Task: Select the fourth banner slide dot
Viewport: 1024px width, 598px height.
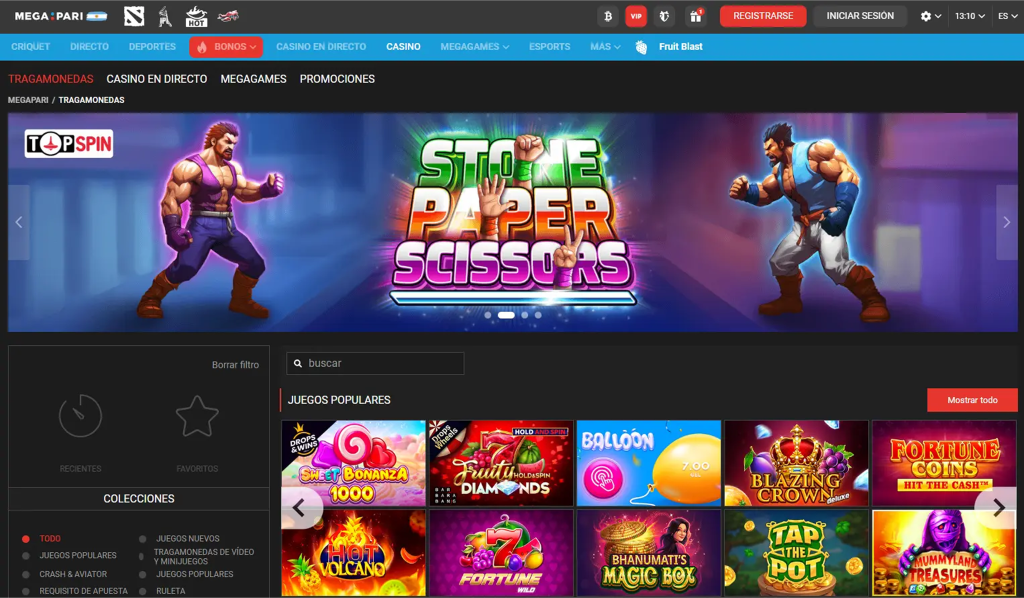Action: coord(538,315)
